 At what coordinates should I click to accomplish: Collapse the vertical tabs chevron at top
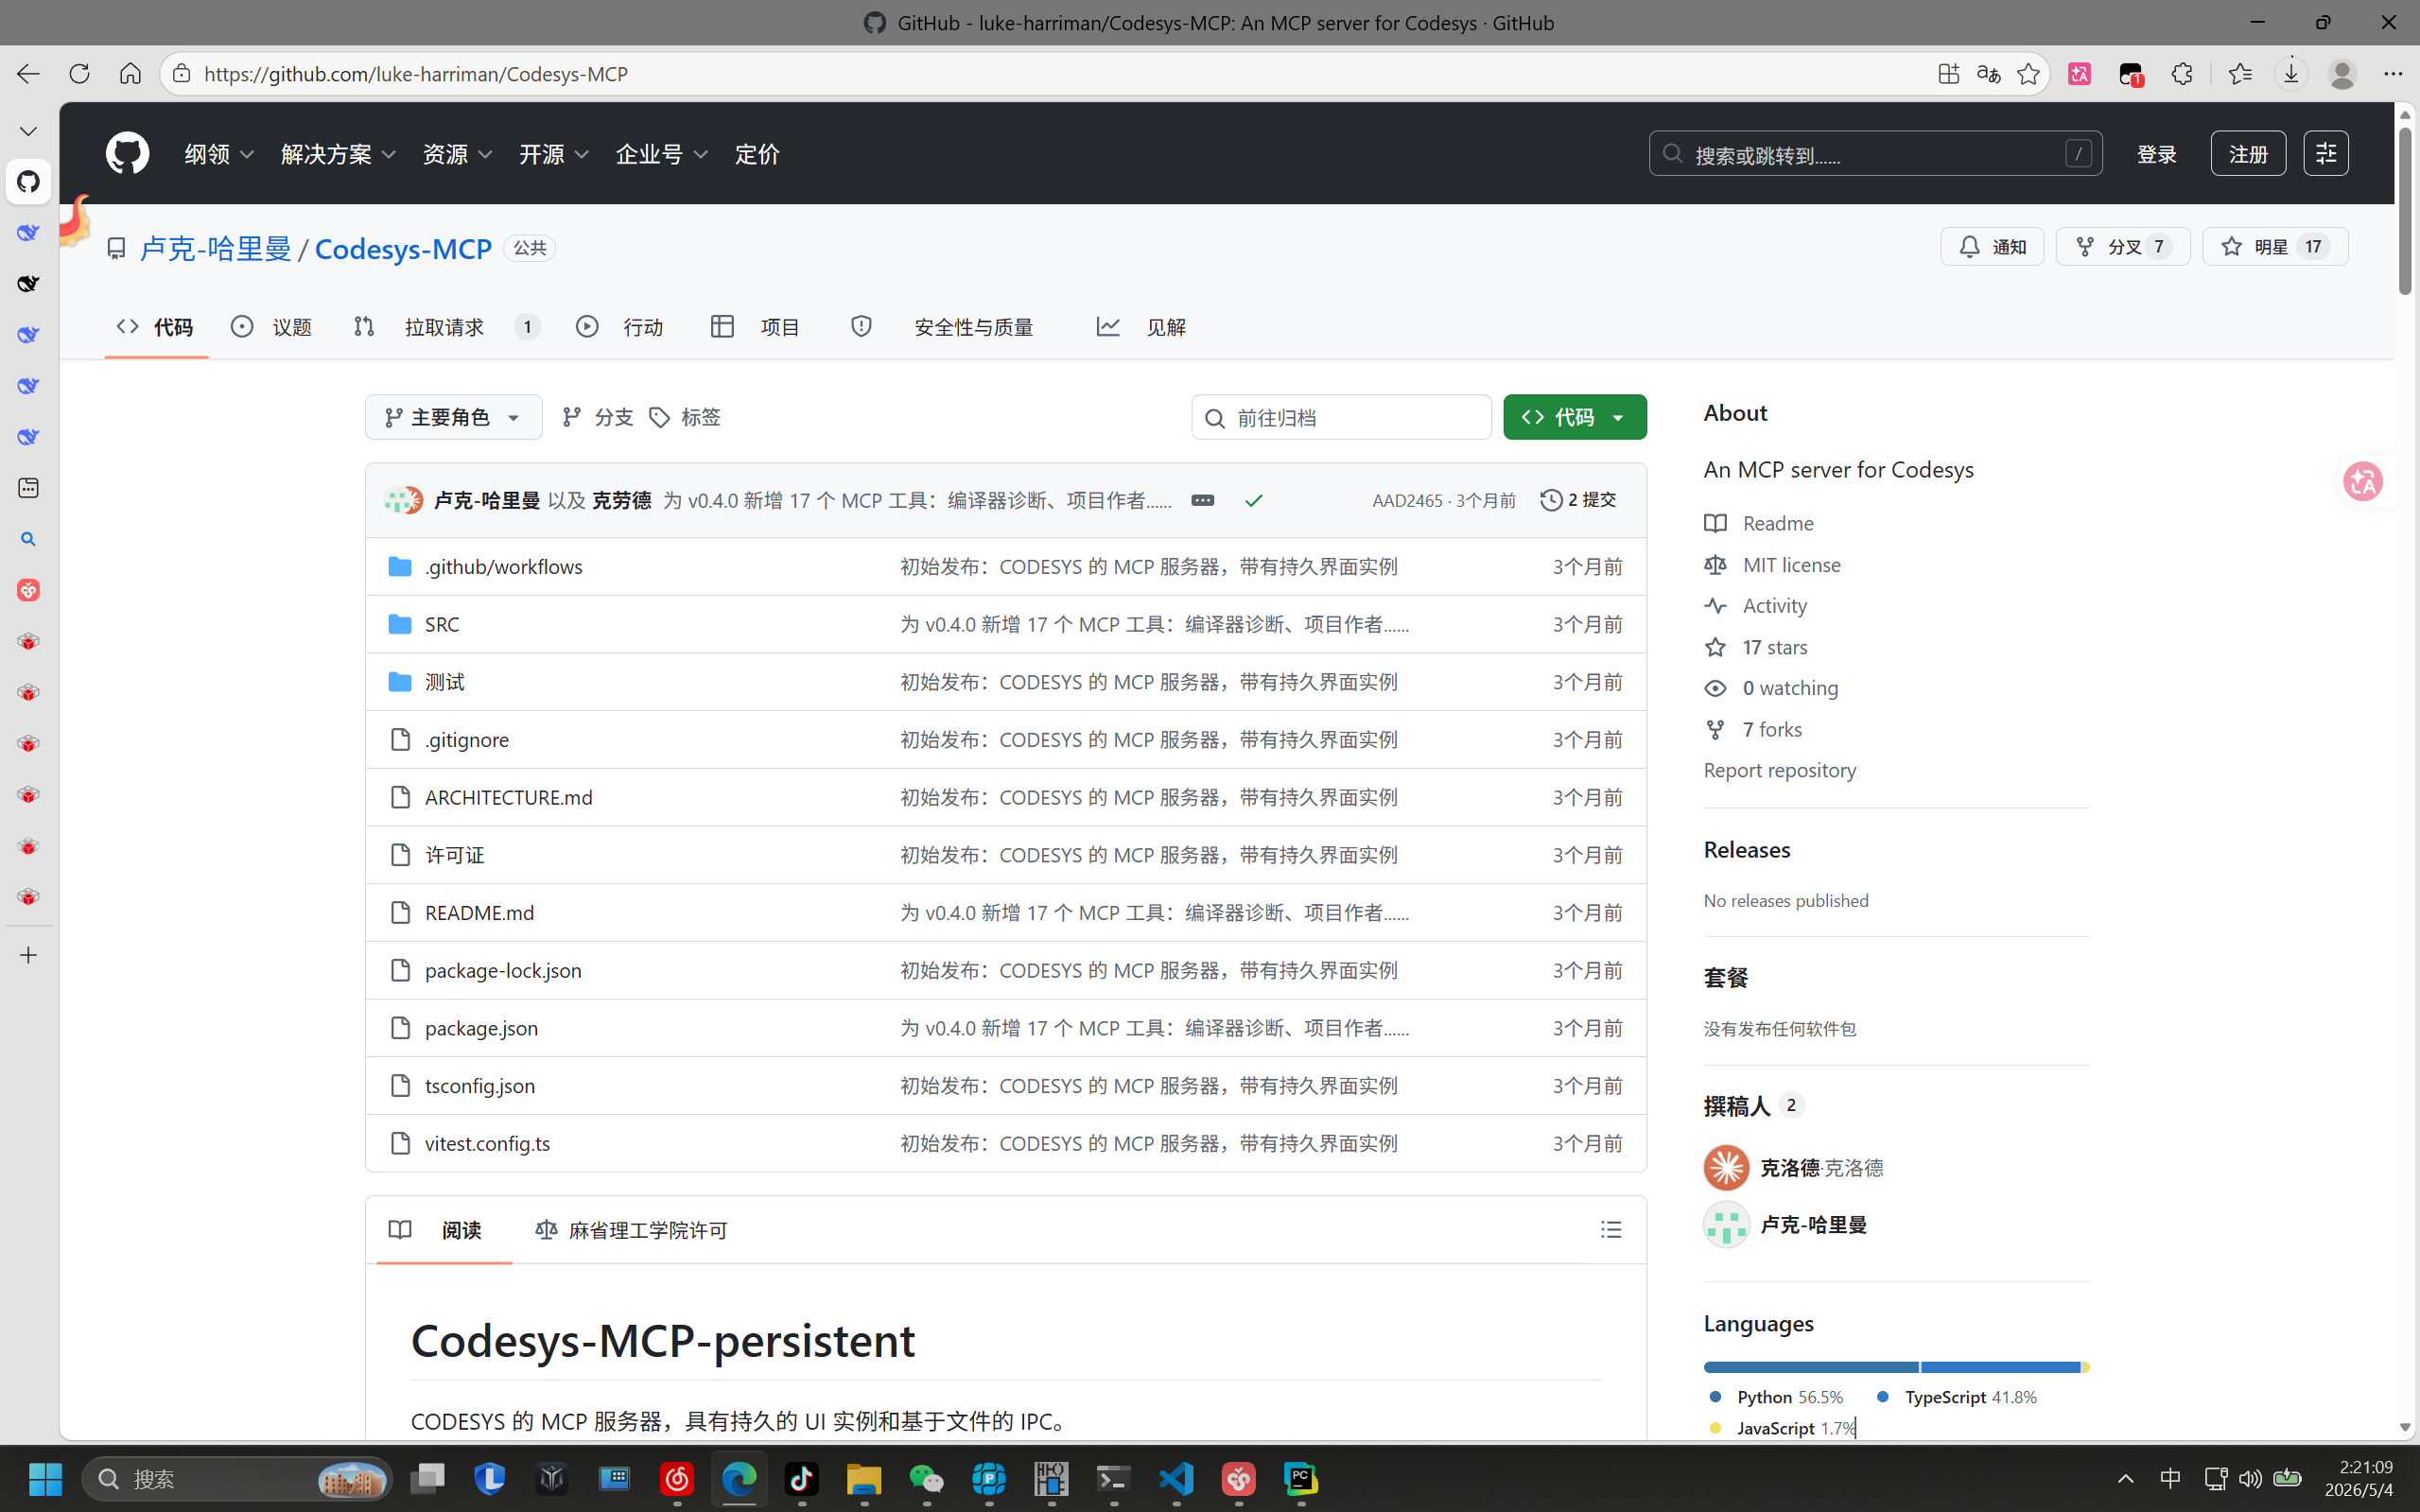[28, 131]
